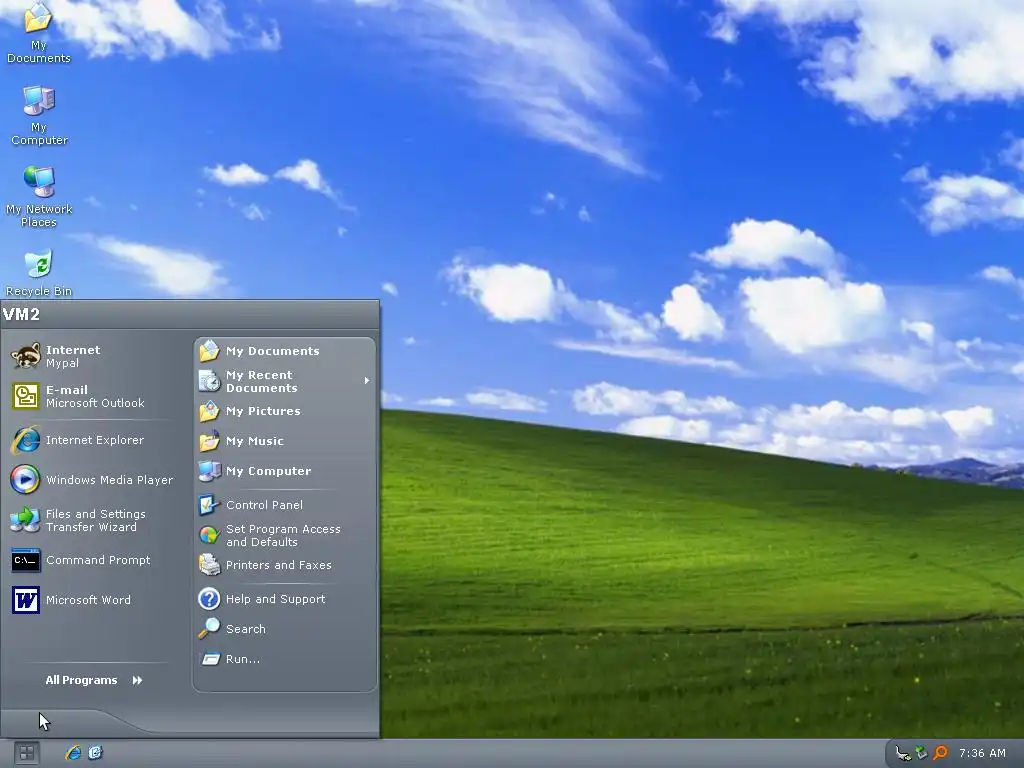The height and width of the screenshot is (768, 1024).
Task: Open My Pictures folder entry
Action: 285,411
